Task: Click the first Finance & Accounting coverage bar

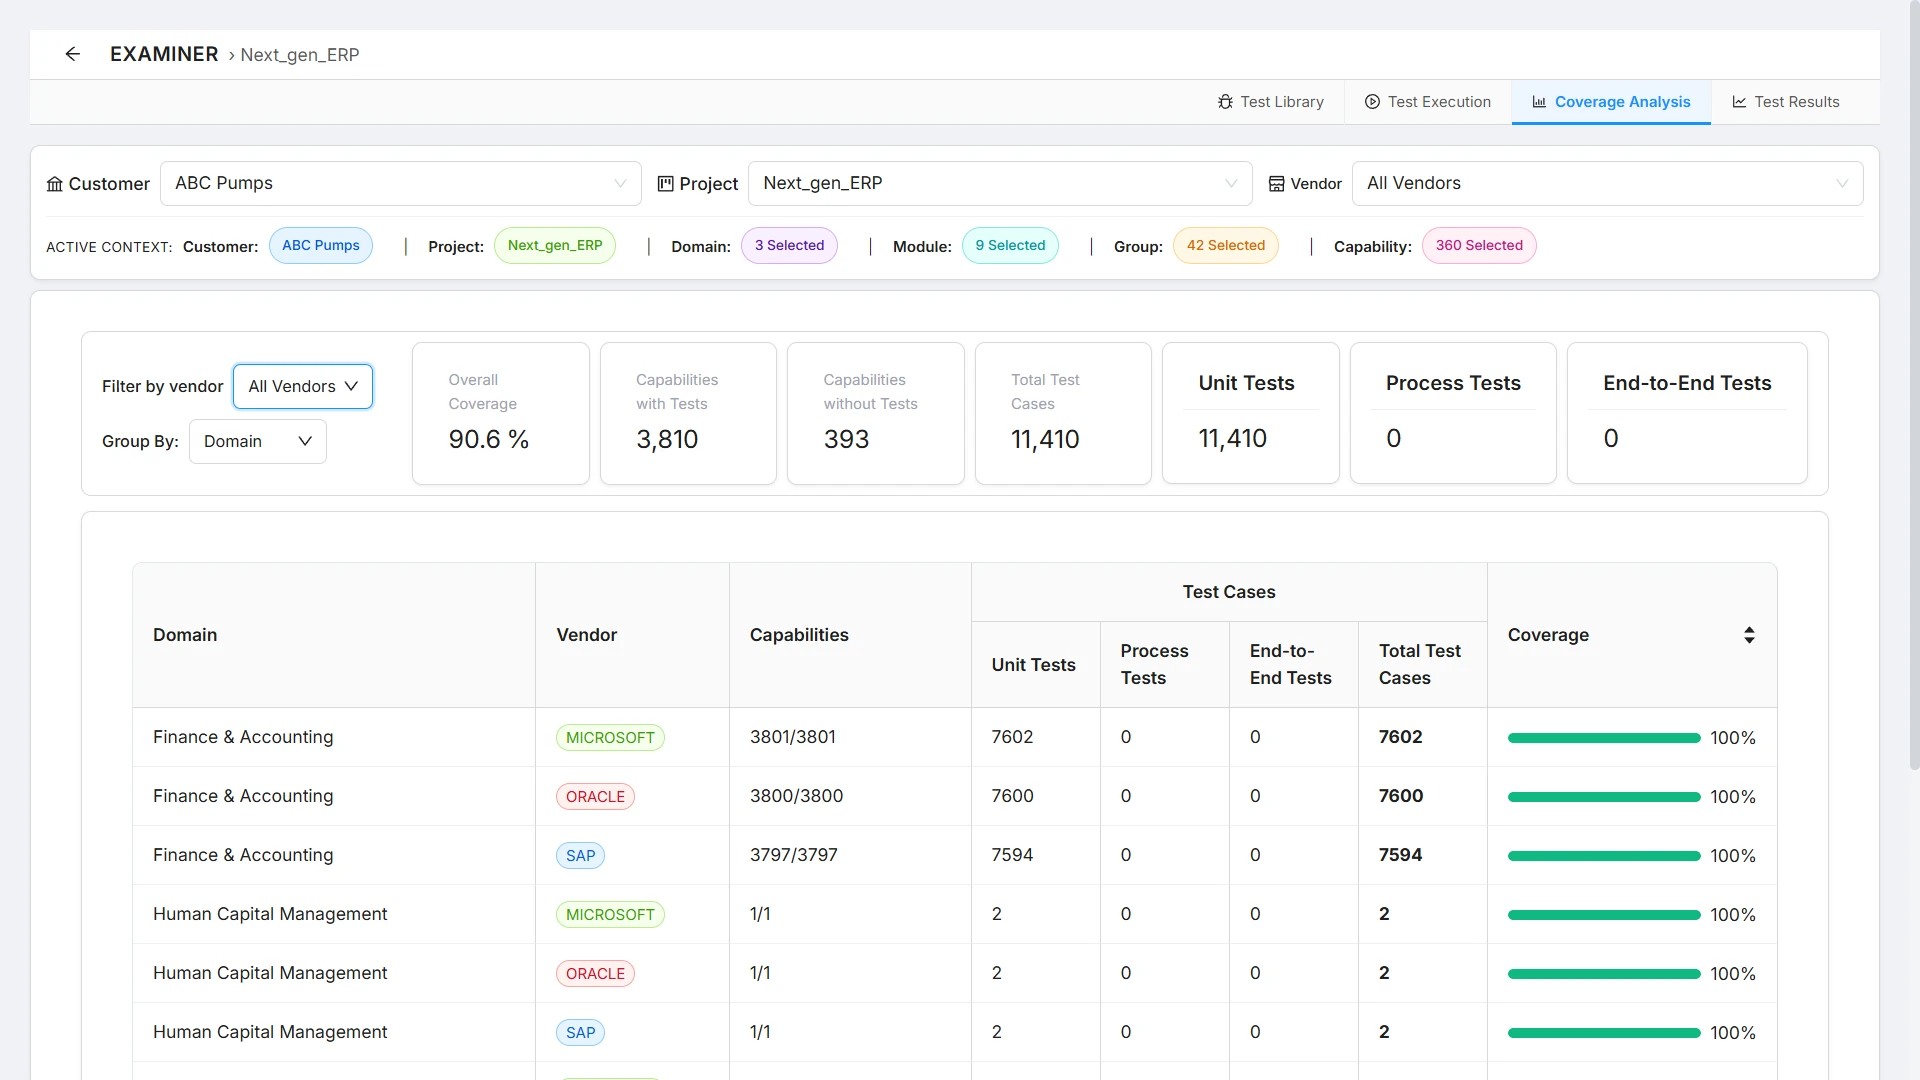Action: coord(1604,738)
